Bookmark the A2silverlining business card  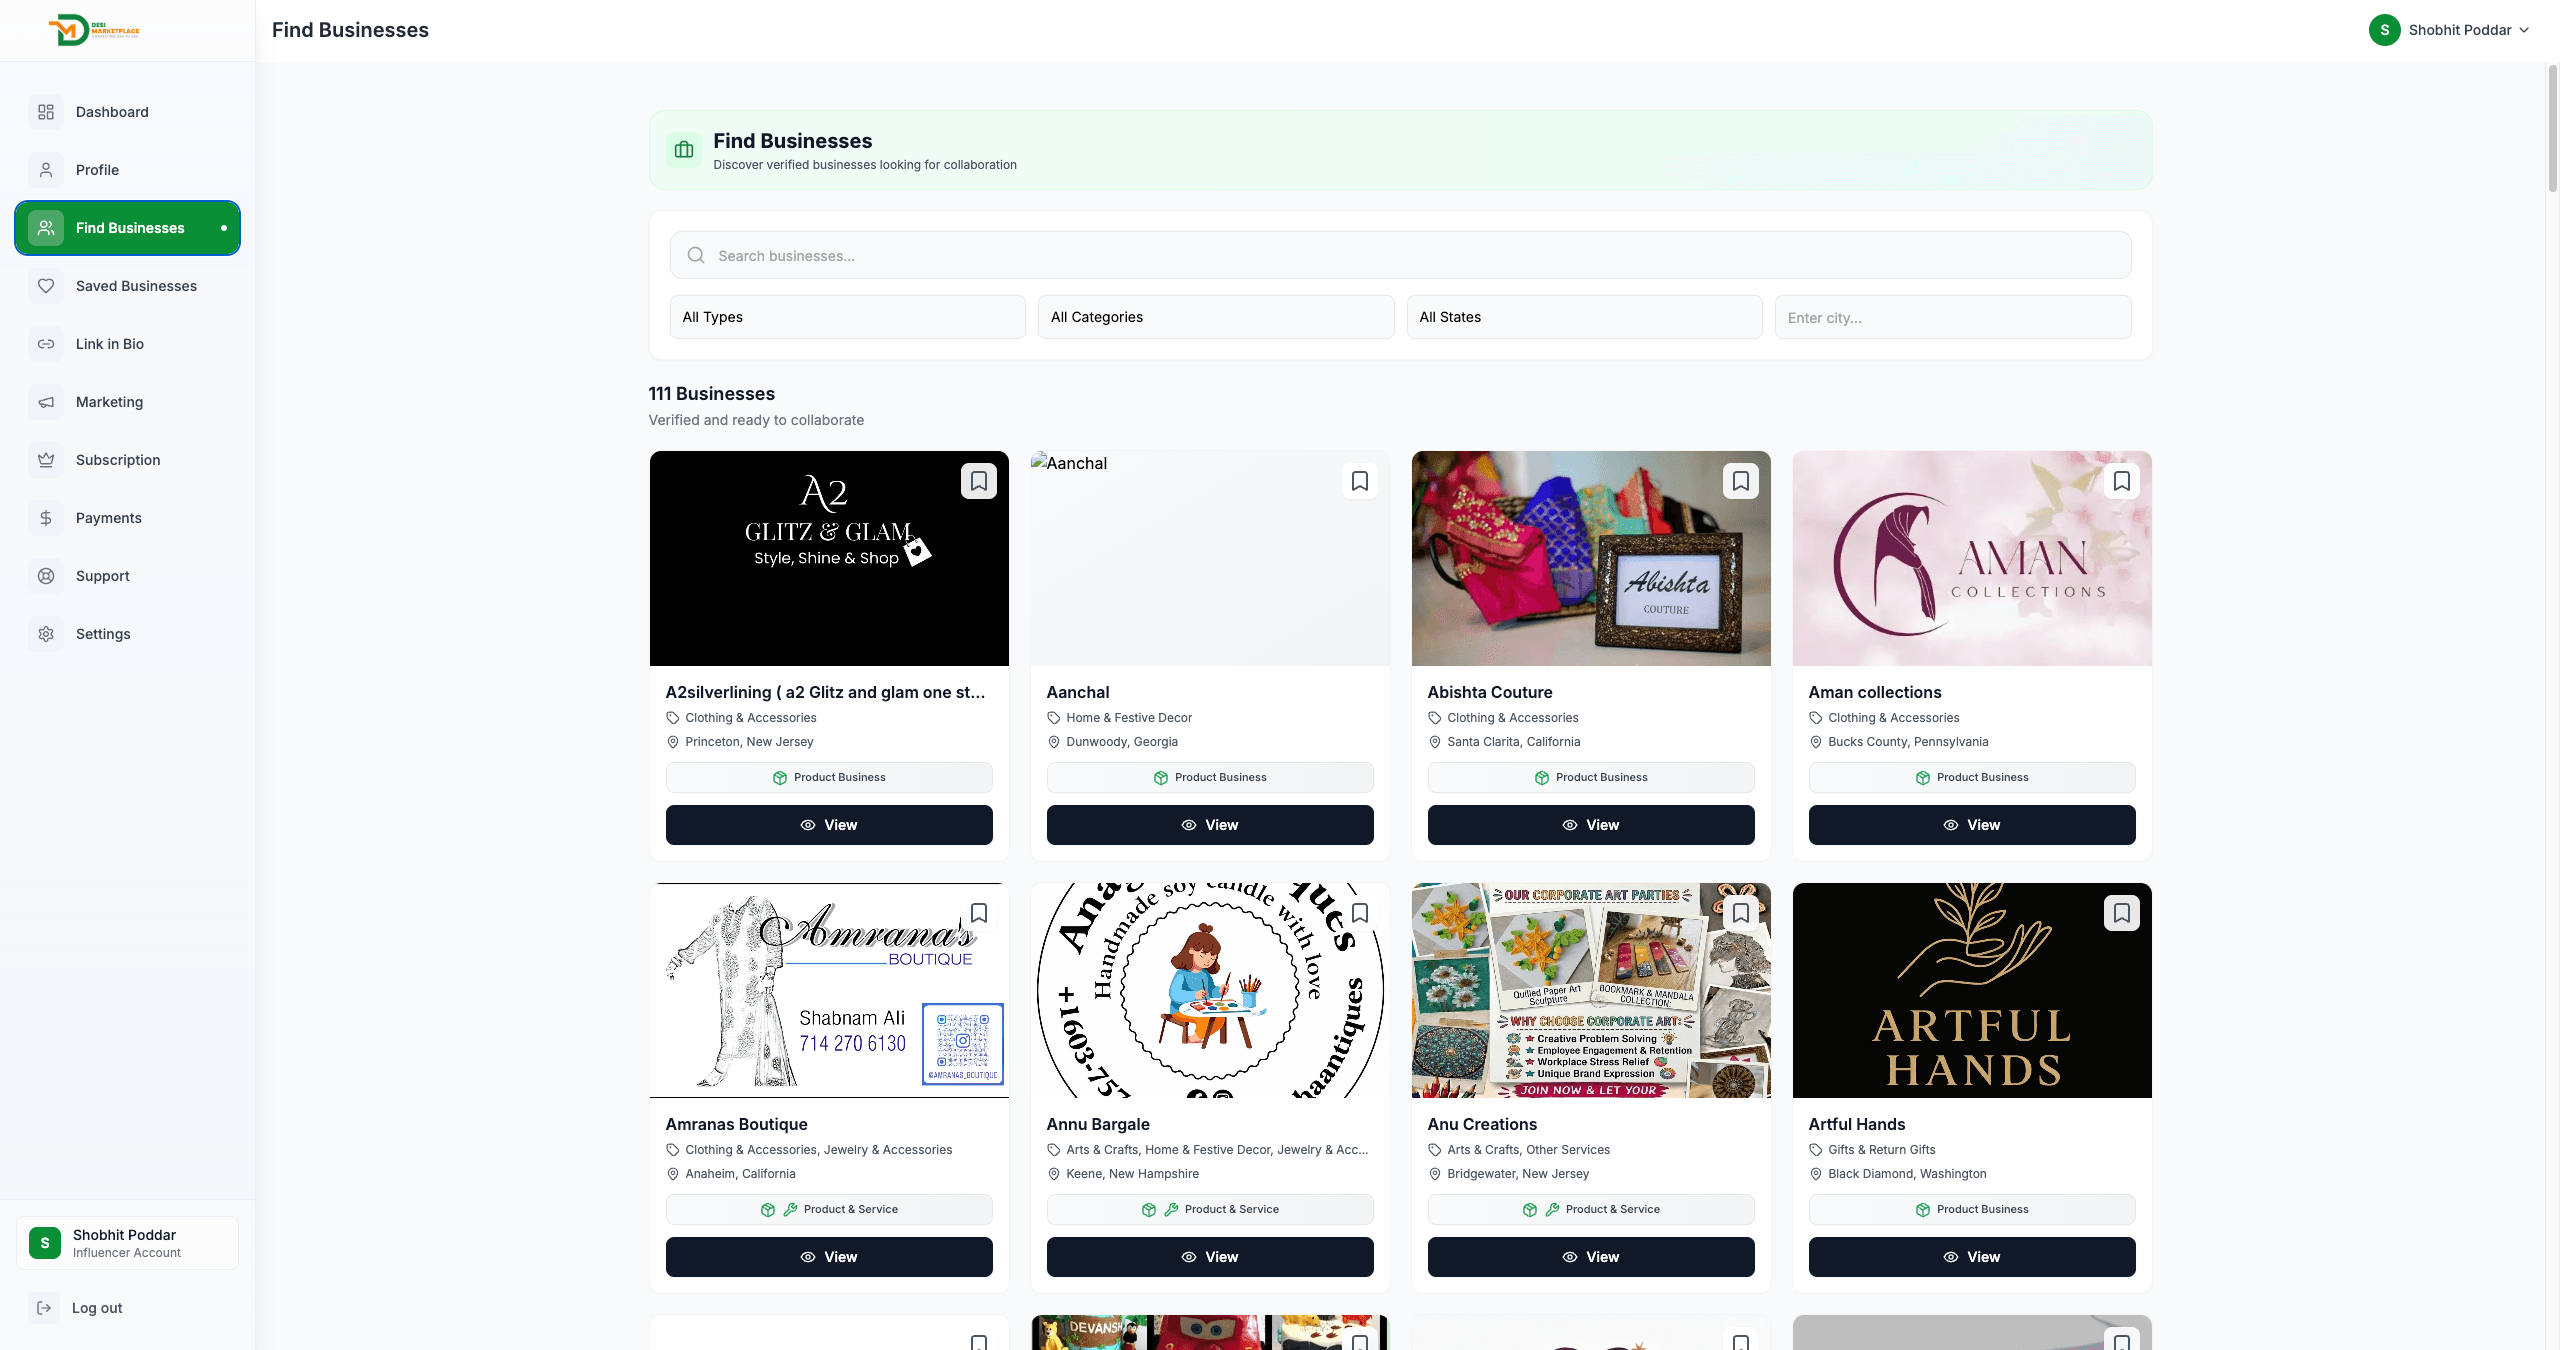[x=979, y=481]
